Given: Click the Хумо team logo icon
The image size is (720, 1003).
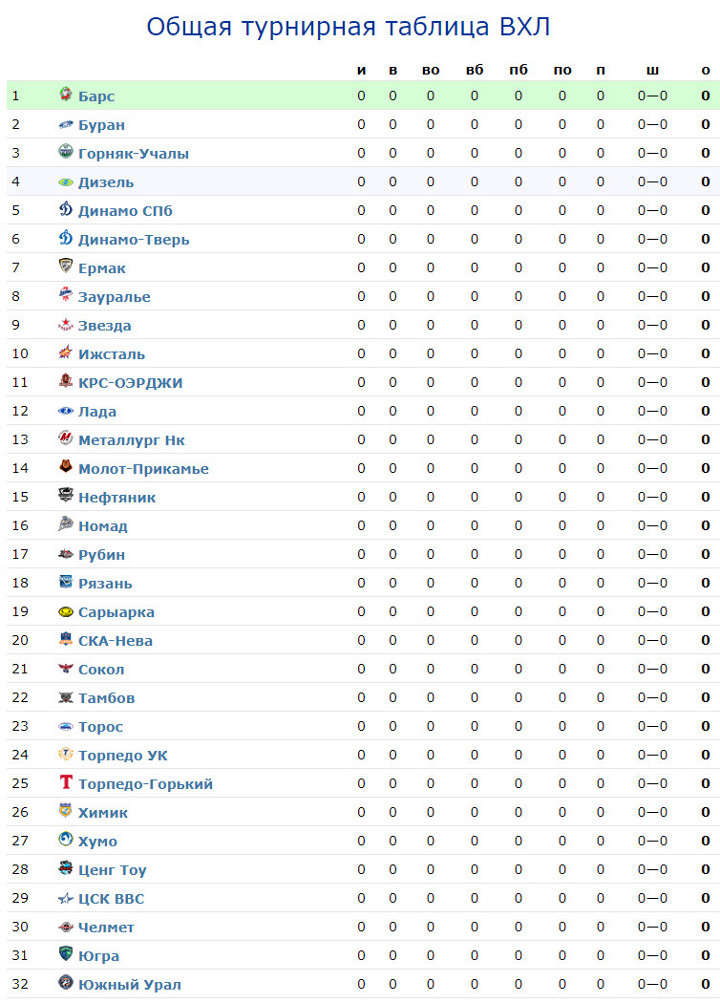Looking at the screenshot, I should point(66,840).
